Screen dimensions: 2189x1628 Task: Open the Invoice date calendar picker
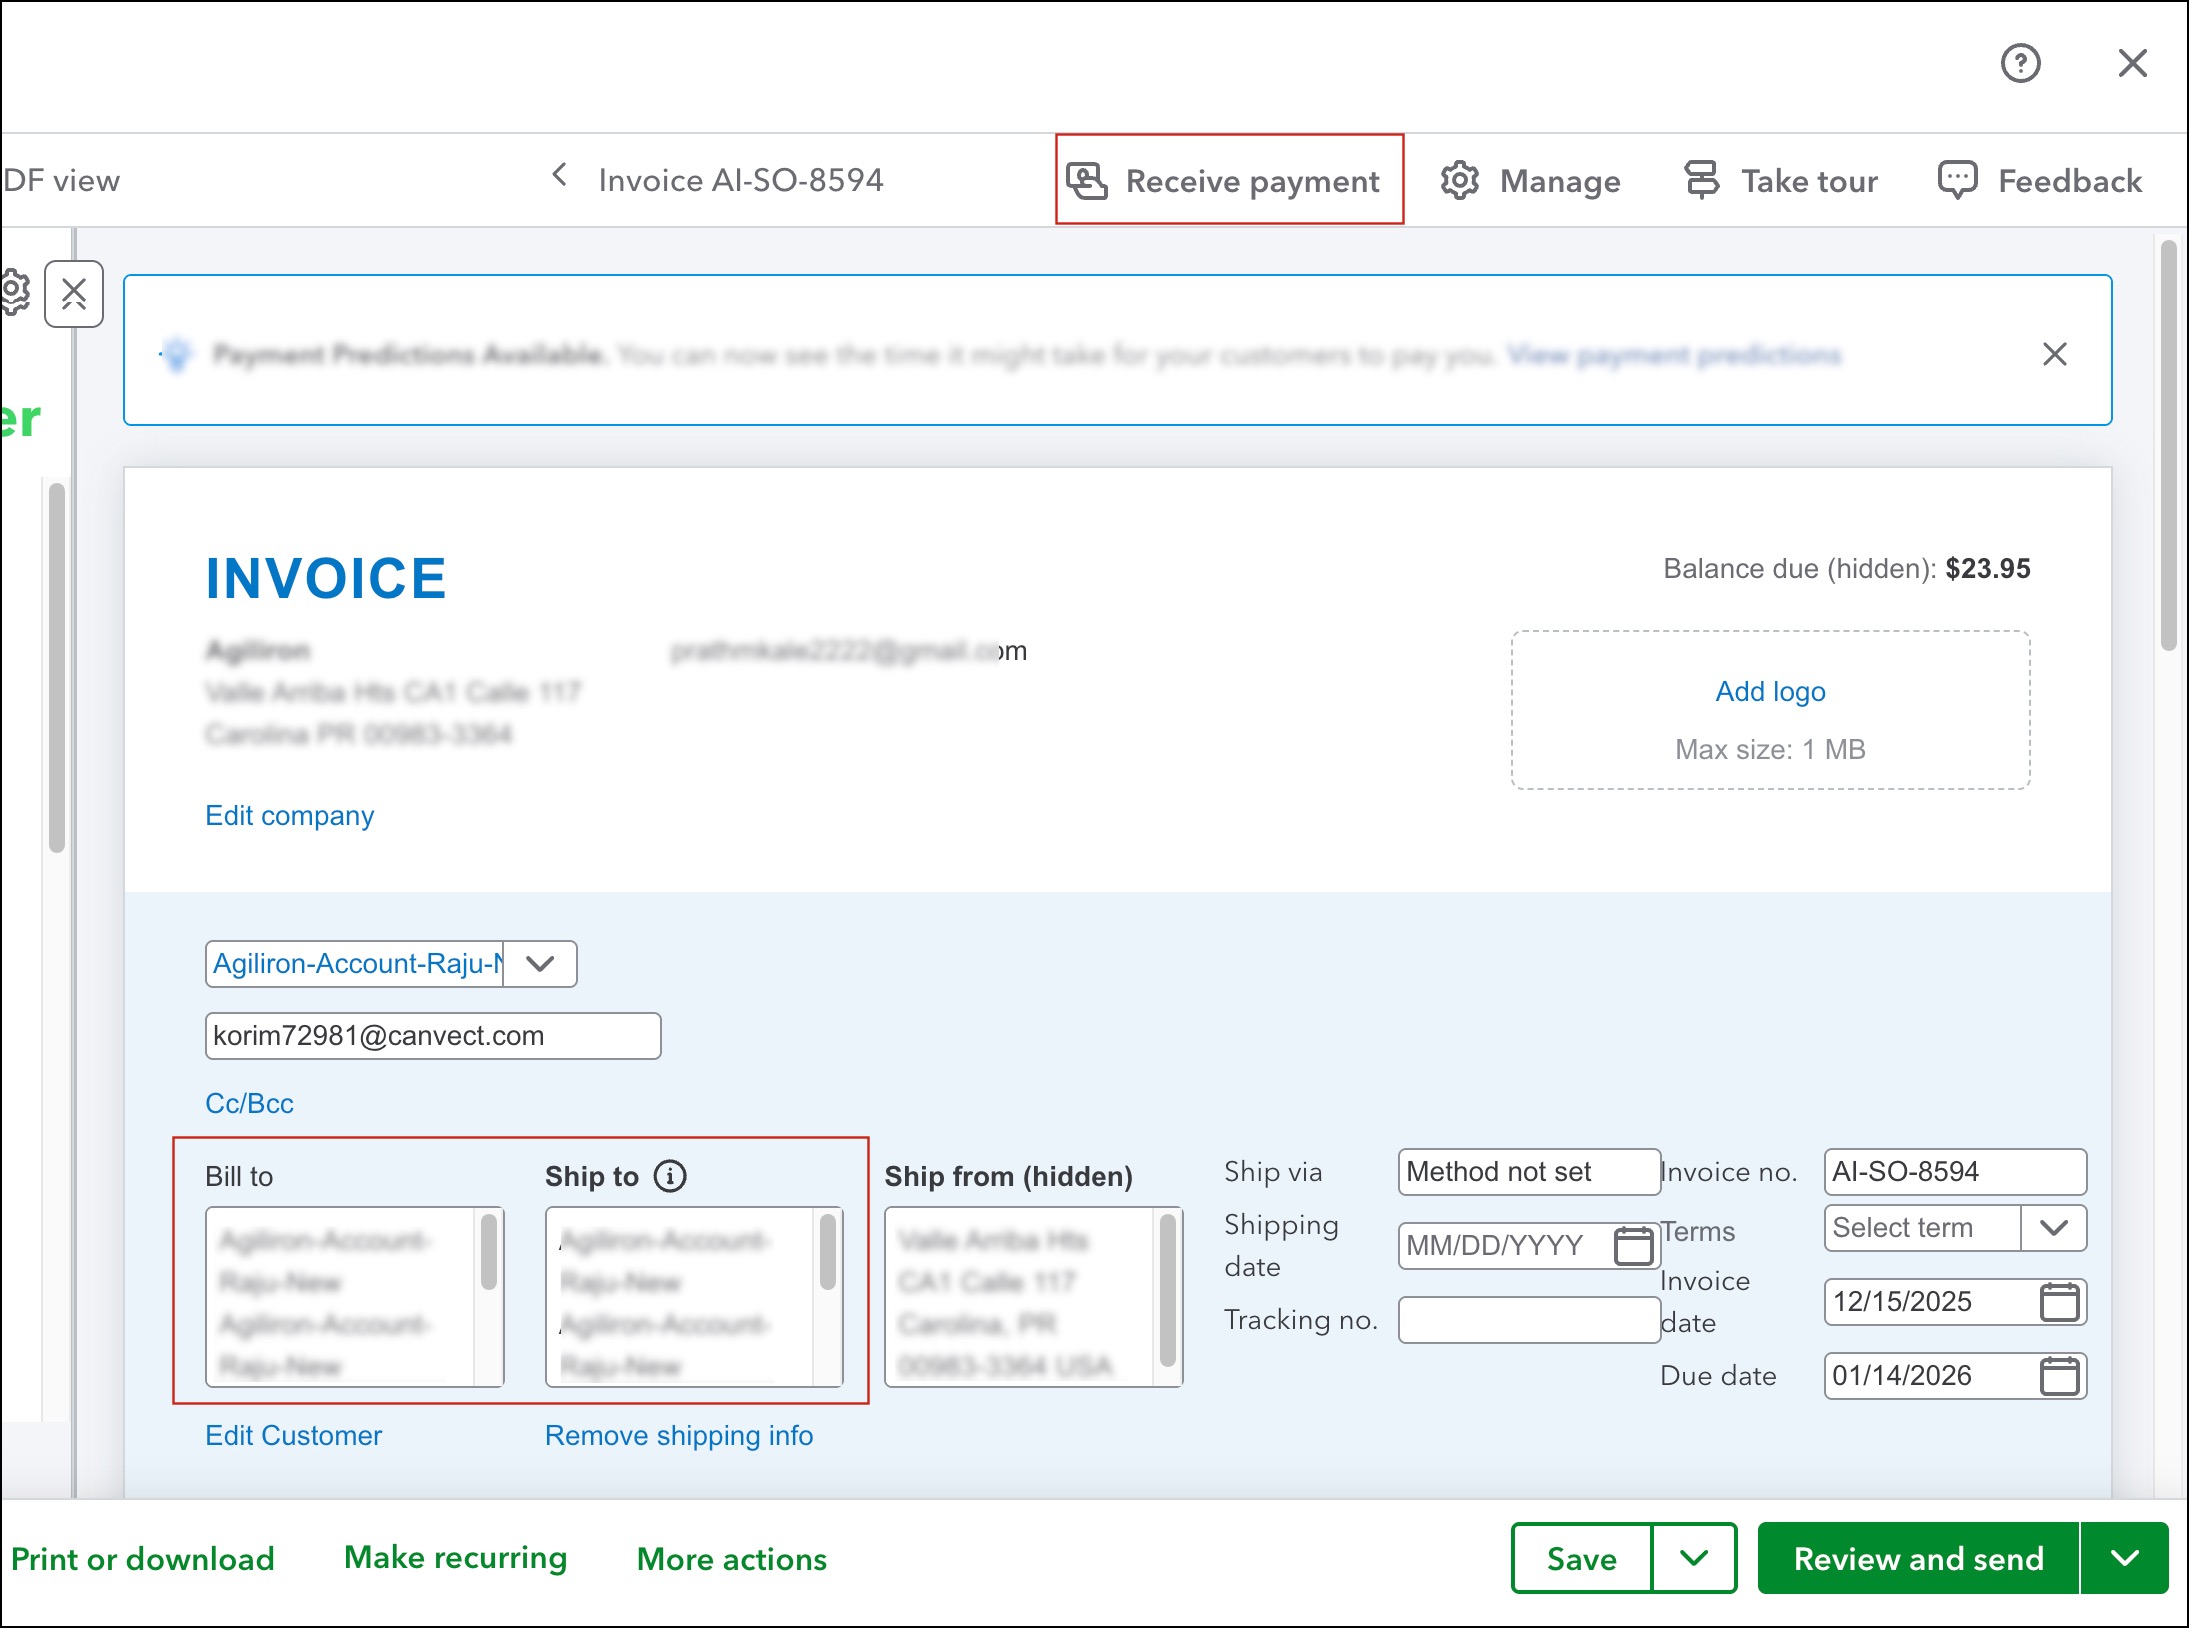(2059, 1302)
